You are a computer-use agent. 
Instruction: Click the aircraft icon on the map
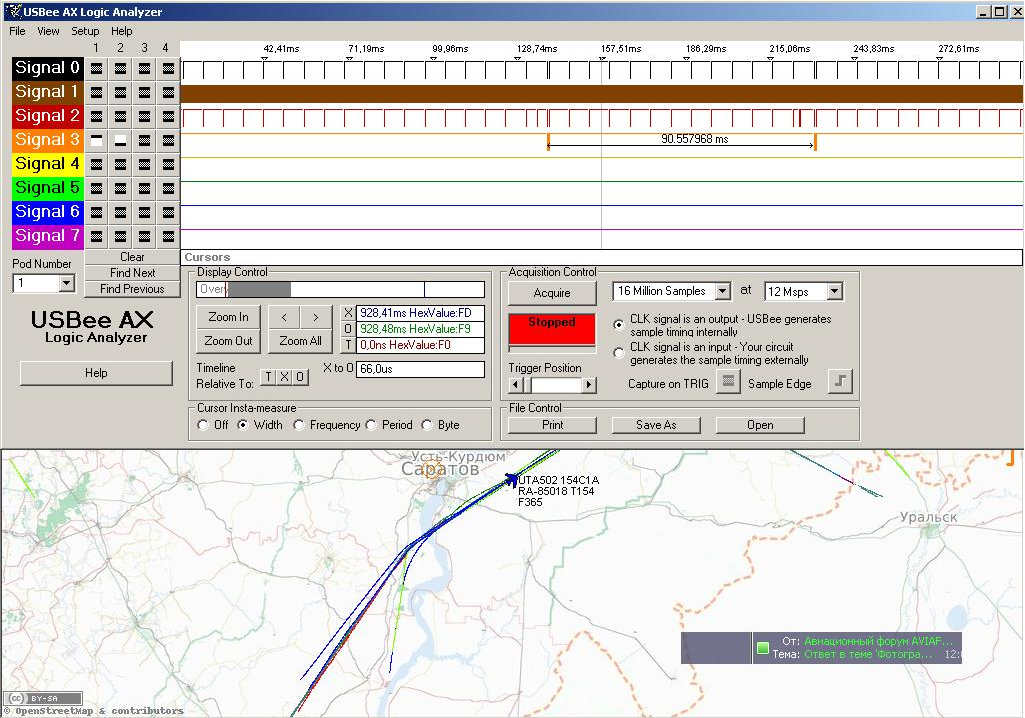pyautogui.click(x=511, y=481)
